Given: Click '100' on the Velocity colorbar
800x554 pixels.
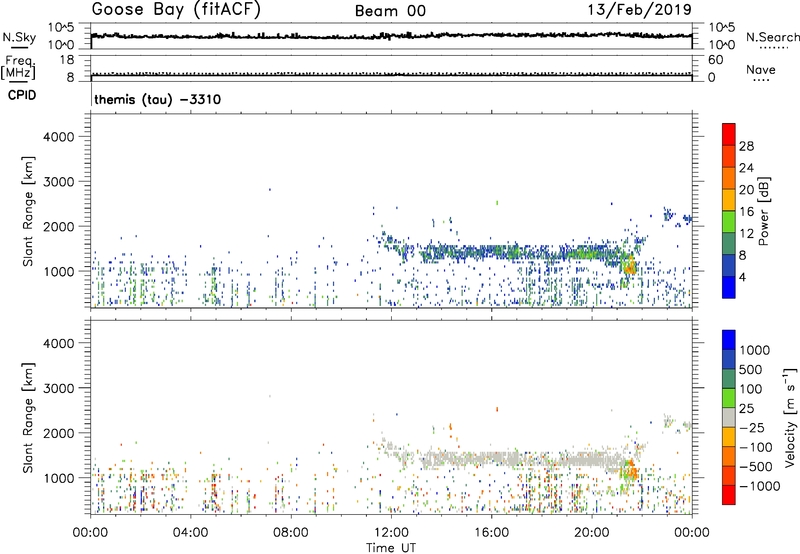Looking at the screenshot, I should pos(751,389).
